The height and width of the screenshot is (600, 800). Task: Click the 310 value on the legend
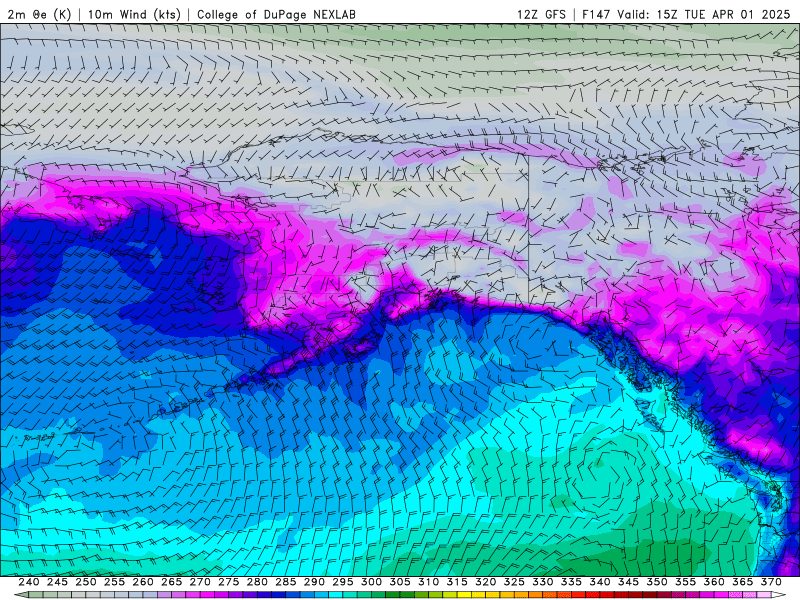coord(429,582)
